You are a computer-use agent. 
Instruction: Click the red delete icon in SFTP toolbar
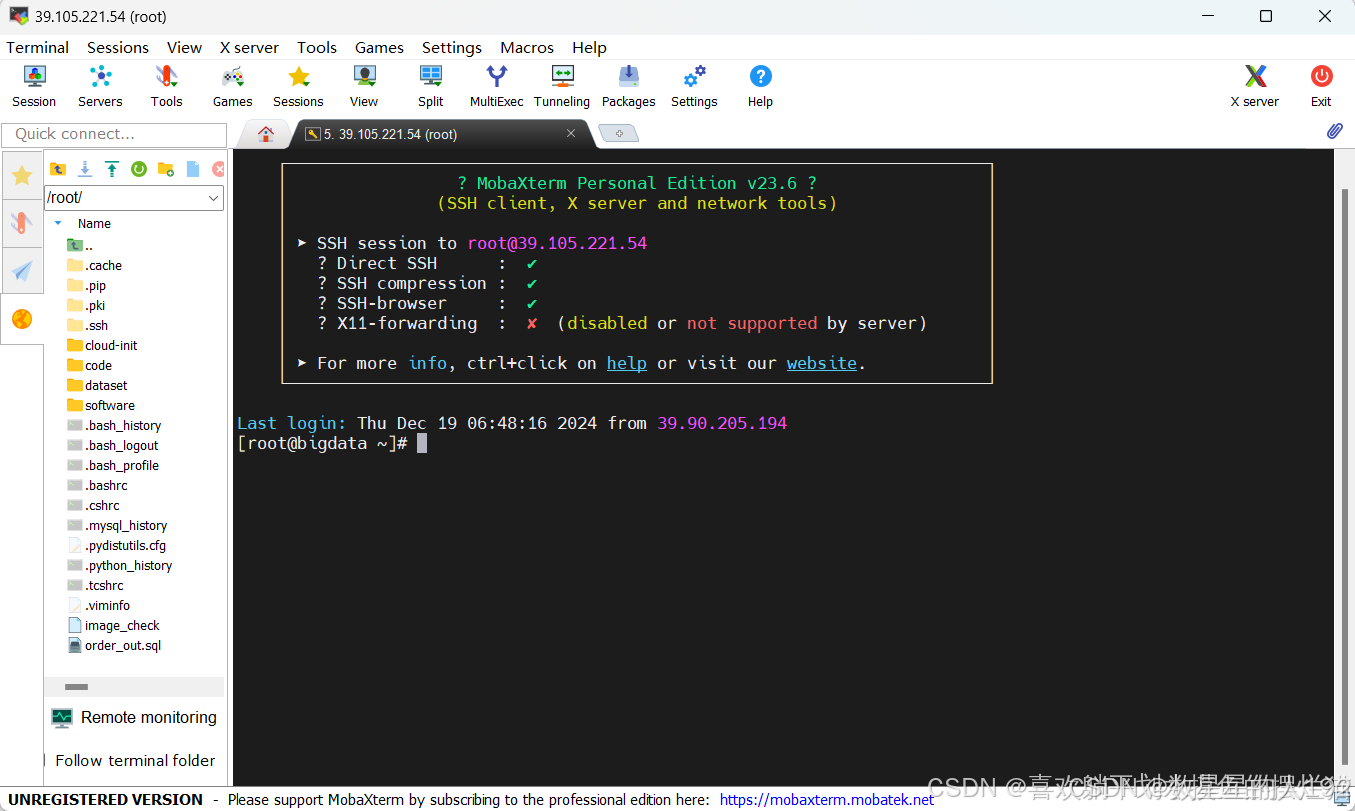219,169
